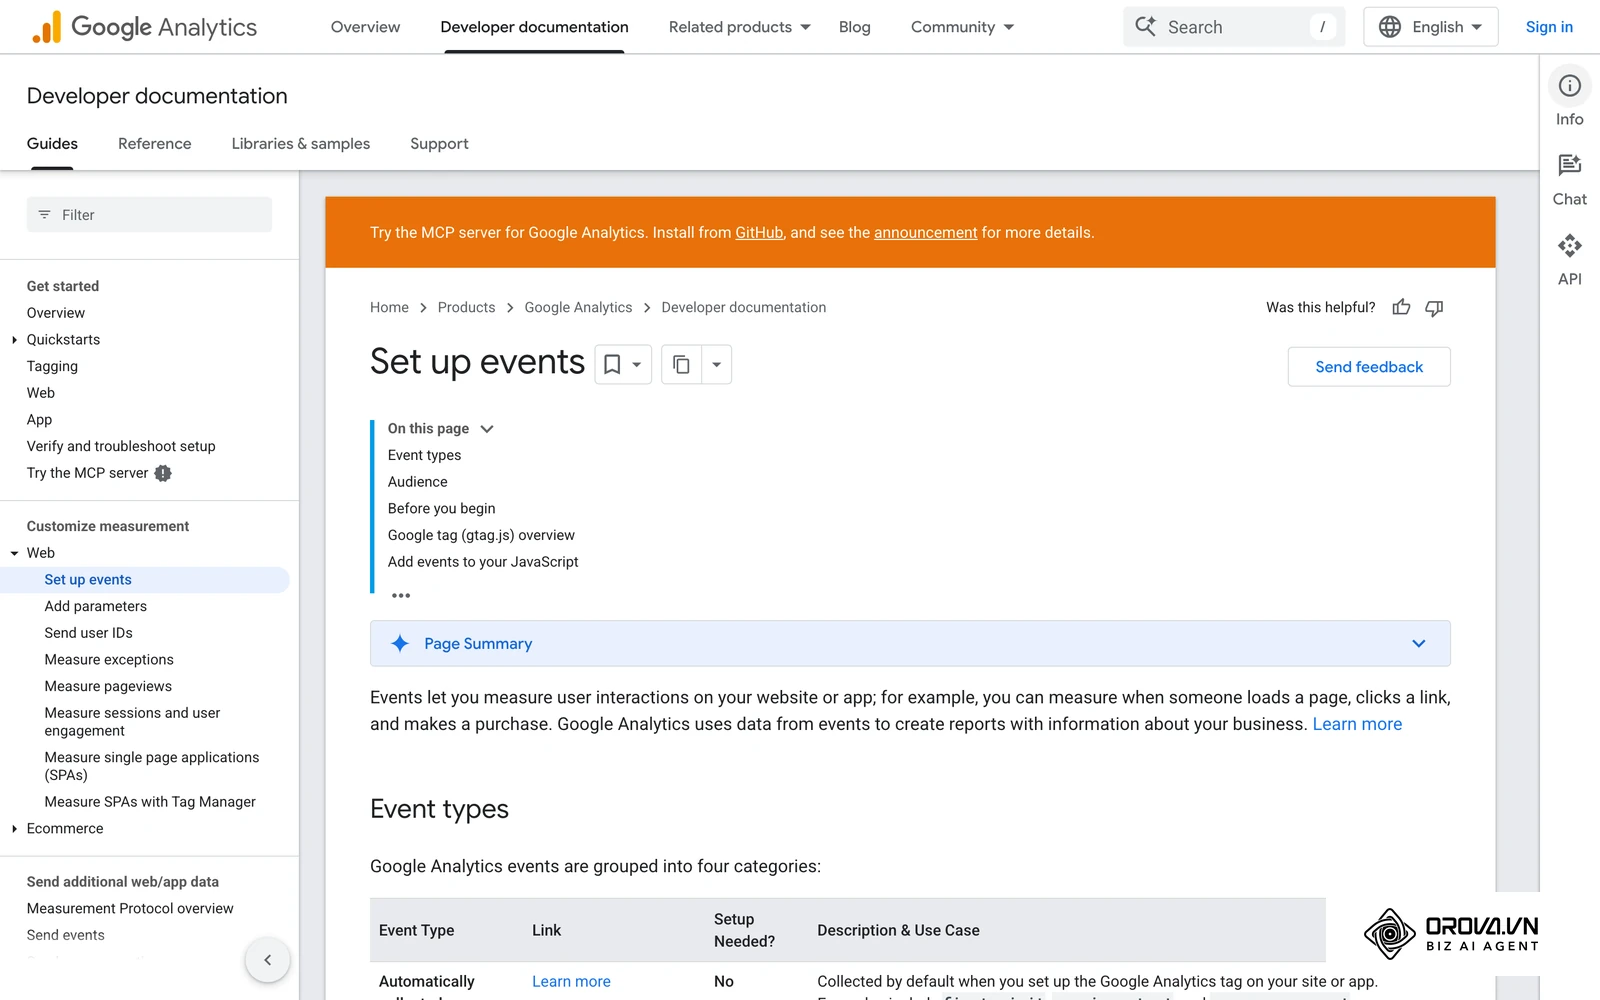Image resolution: width=1600 pixels, height=1000 pixels.
Task: Expand the Page Summary panel chevron
Action: click(1418, 643)
